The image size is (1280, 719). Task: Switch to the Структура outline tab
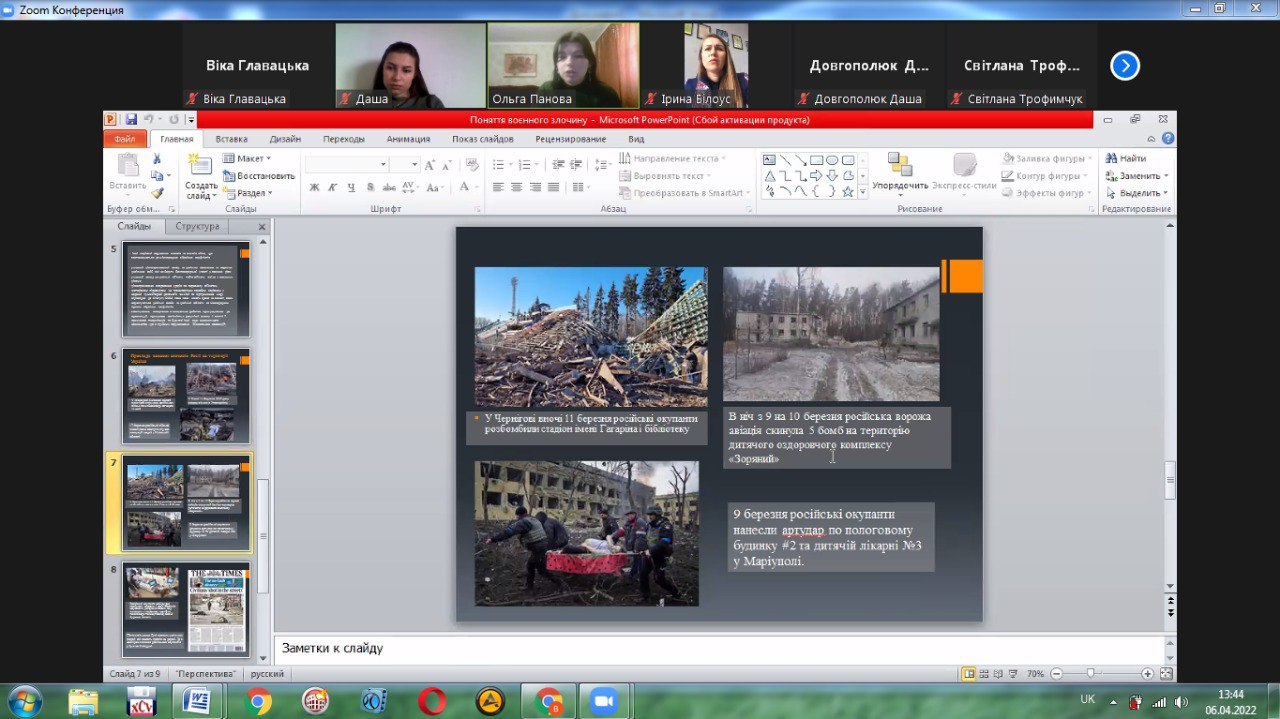tap(197, 227)
